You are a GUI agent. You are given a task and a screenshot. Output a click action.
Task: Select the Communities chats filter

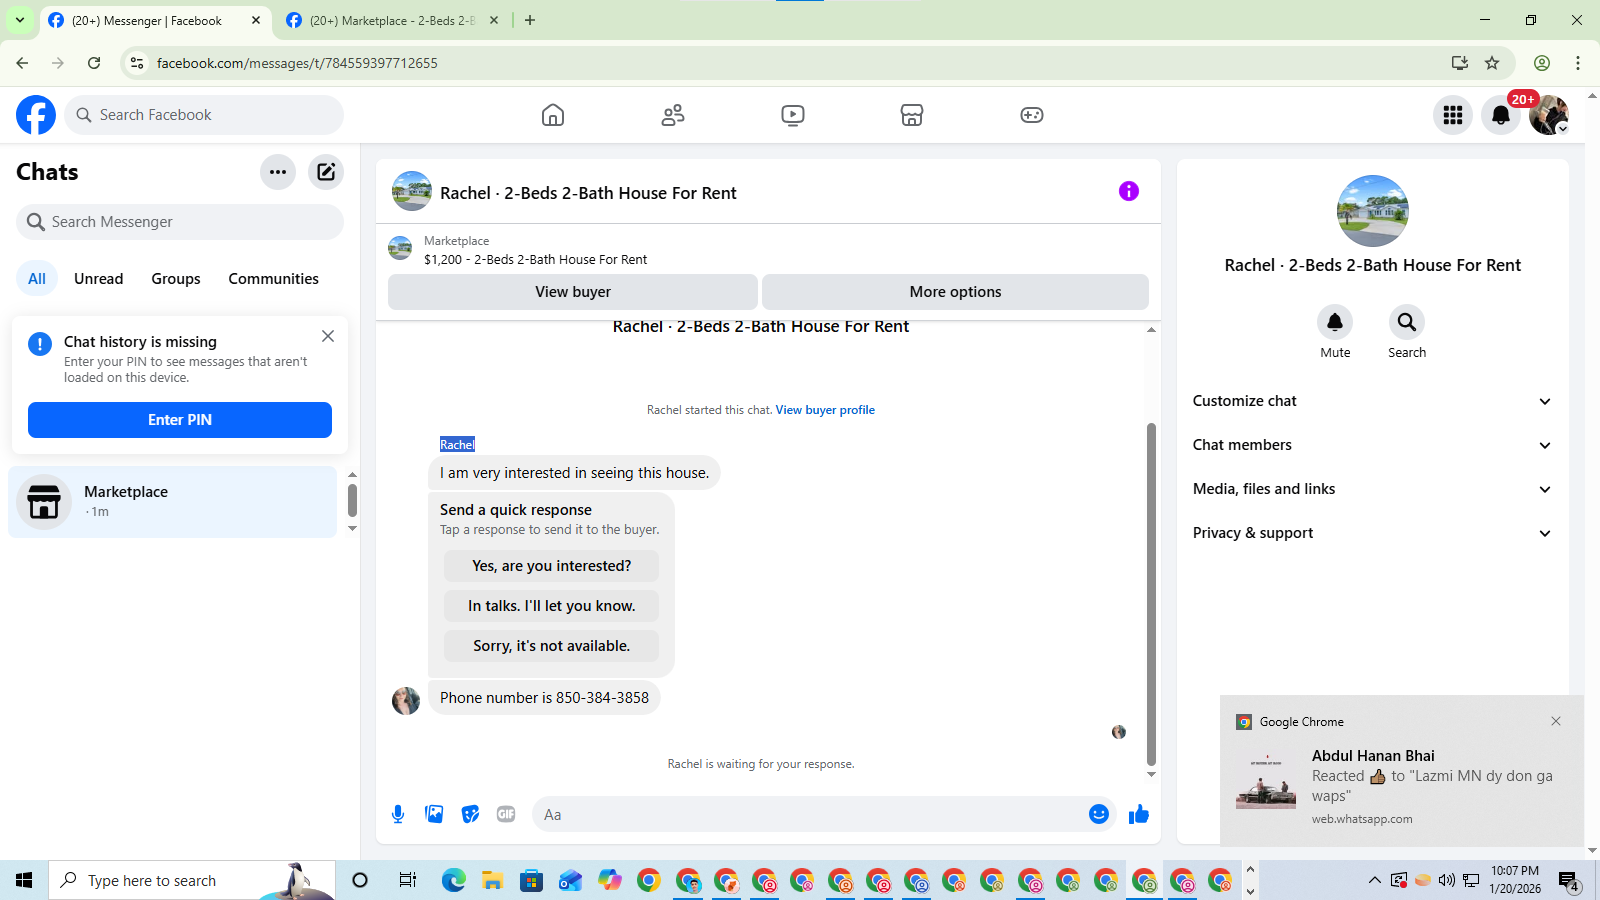(x=273, y=279)
